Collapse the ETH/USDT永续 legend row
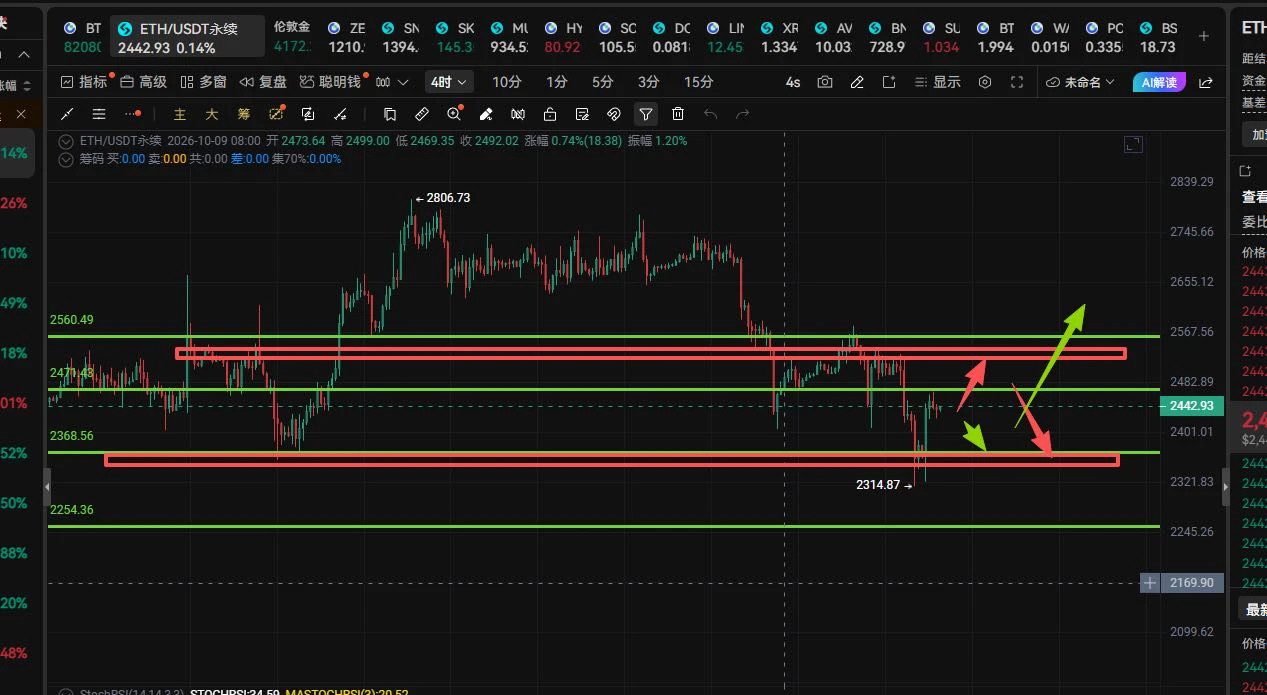Viewport: 1267px width, 695px height. pos(67,141)
